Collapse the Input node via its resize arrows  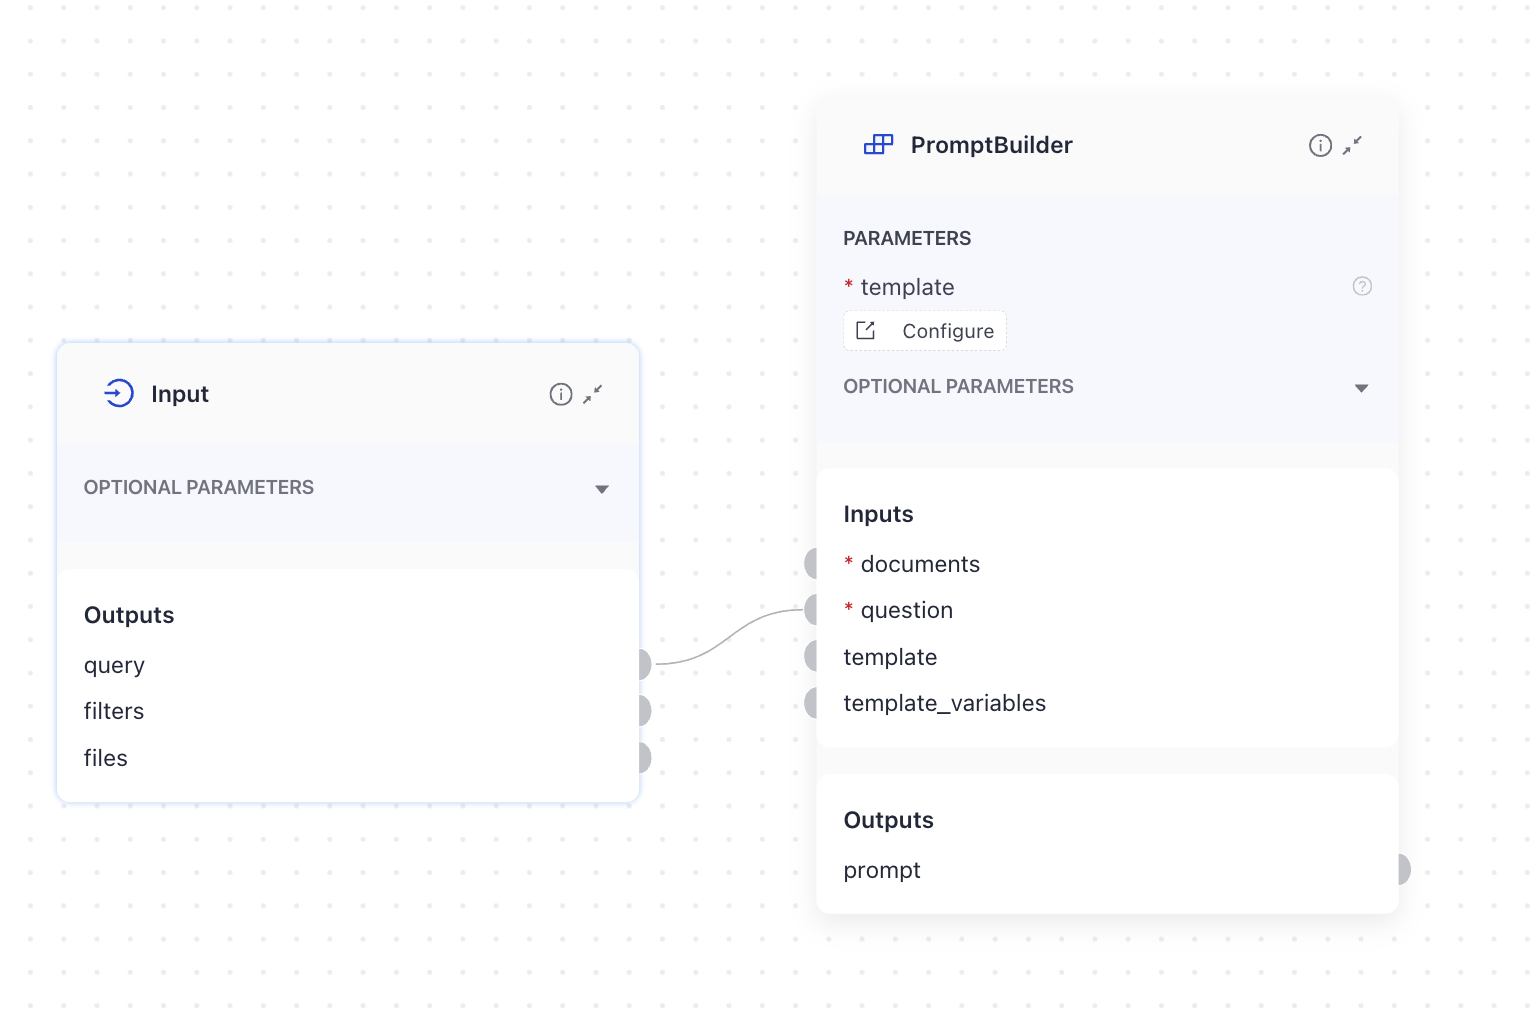pyautogui.click(x=593, y=394)
